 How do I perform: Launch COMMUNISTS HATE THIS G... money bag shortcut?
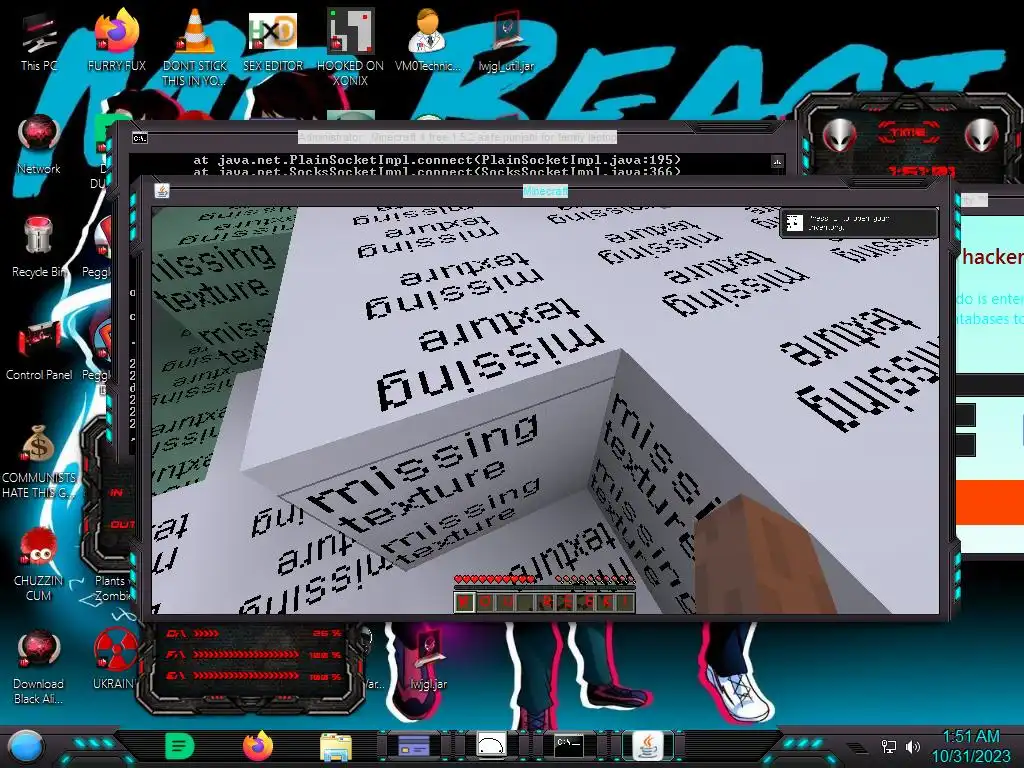point(39,462)
